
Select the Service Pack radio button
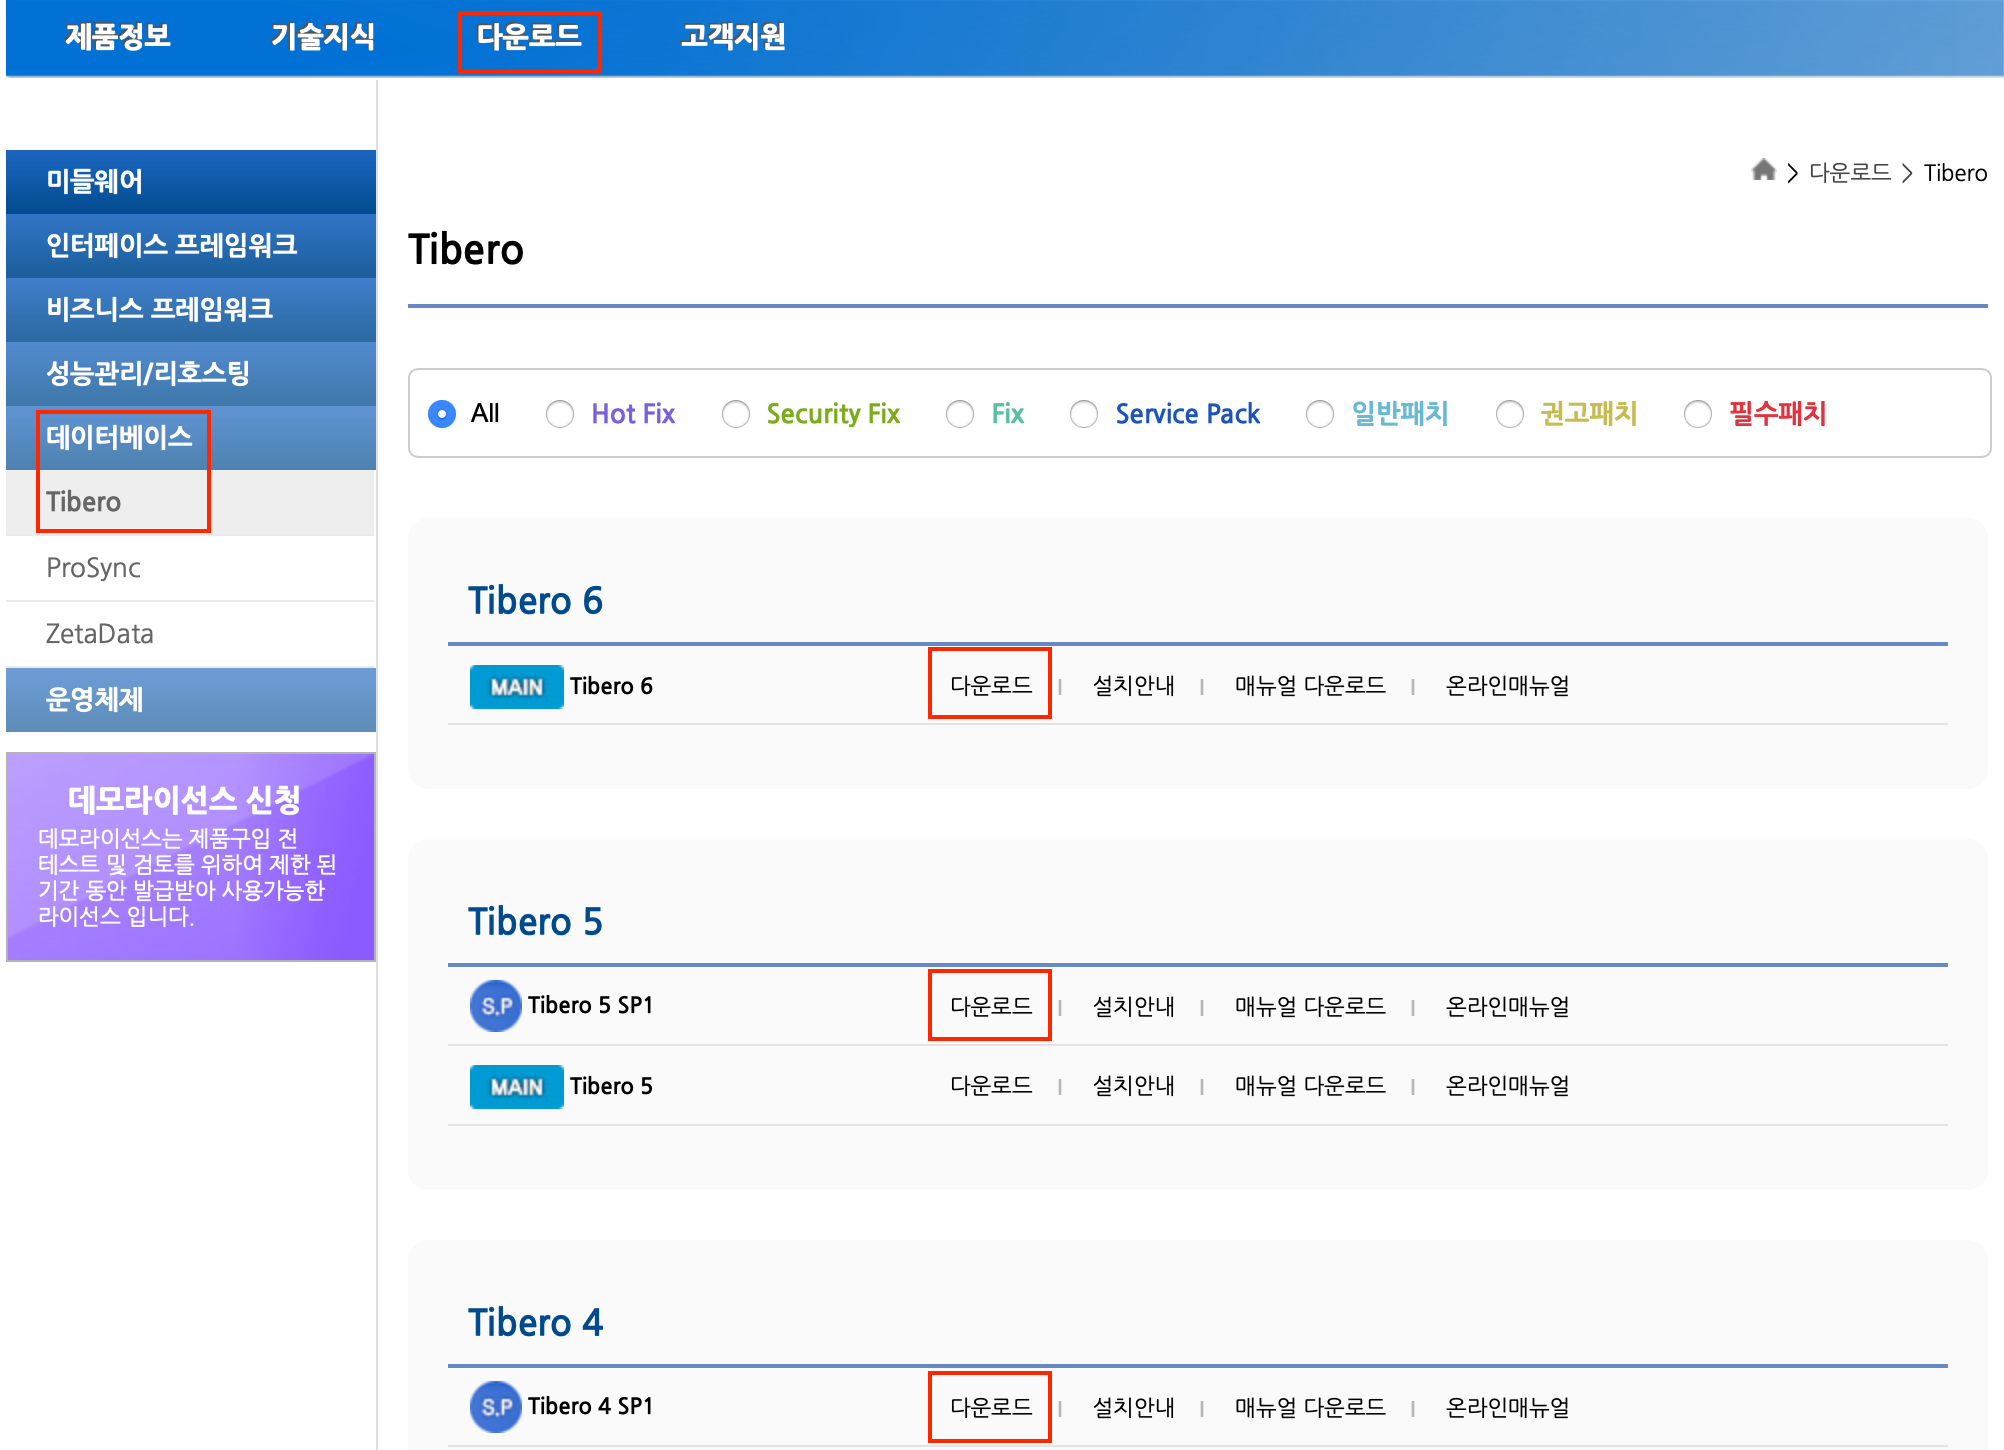pyautogui.click(x=1084, y=414)
